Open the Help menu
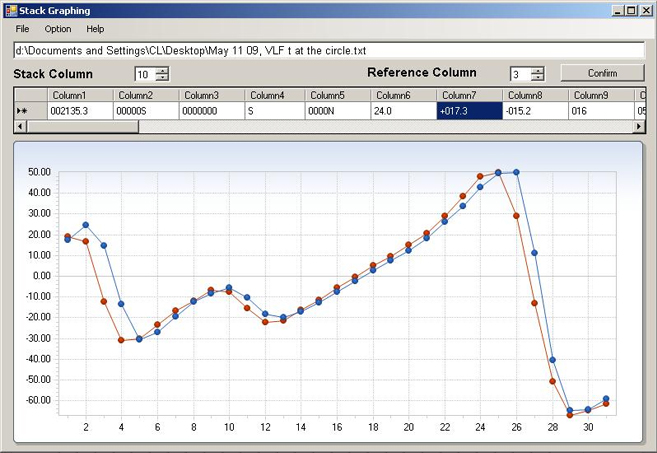The image size is (657, 453). [95, 29]
